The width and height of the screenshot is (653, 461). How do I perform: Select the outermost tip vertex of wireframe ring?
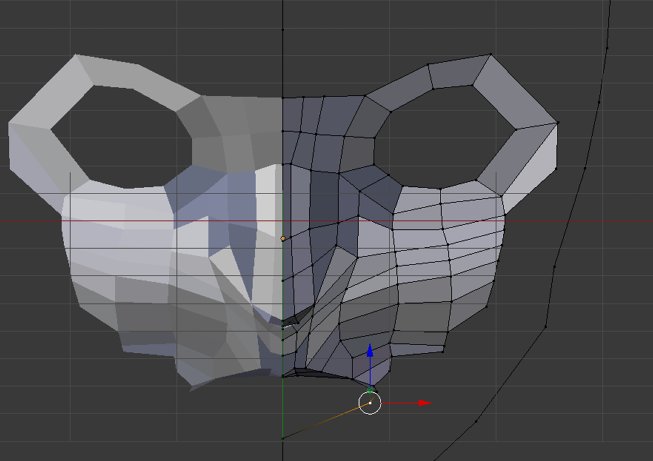pos(557,122)
